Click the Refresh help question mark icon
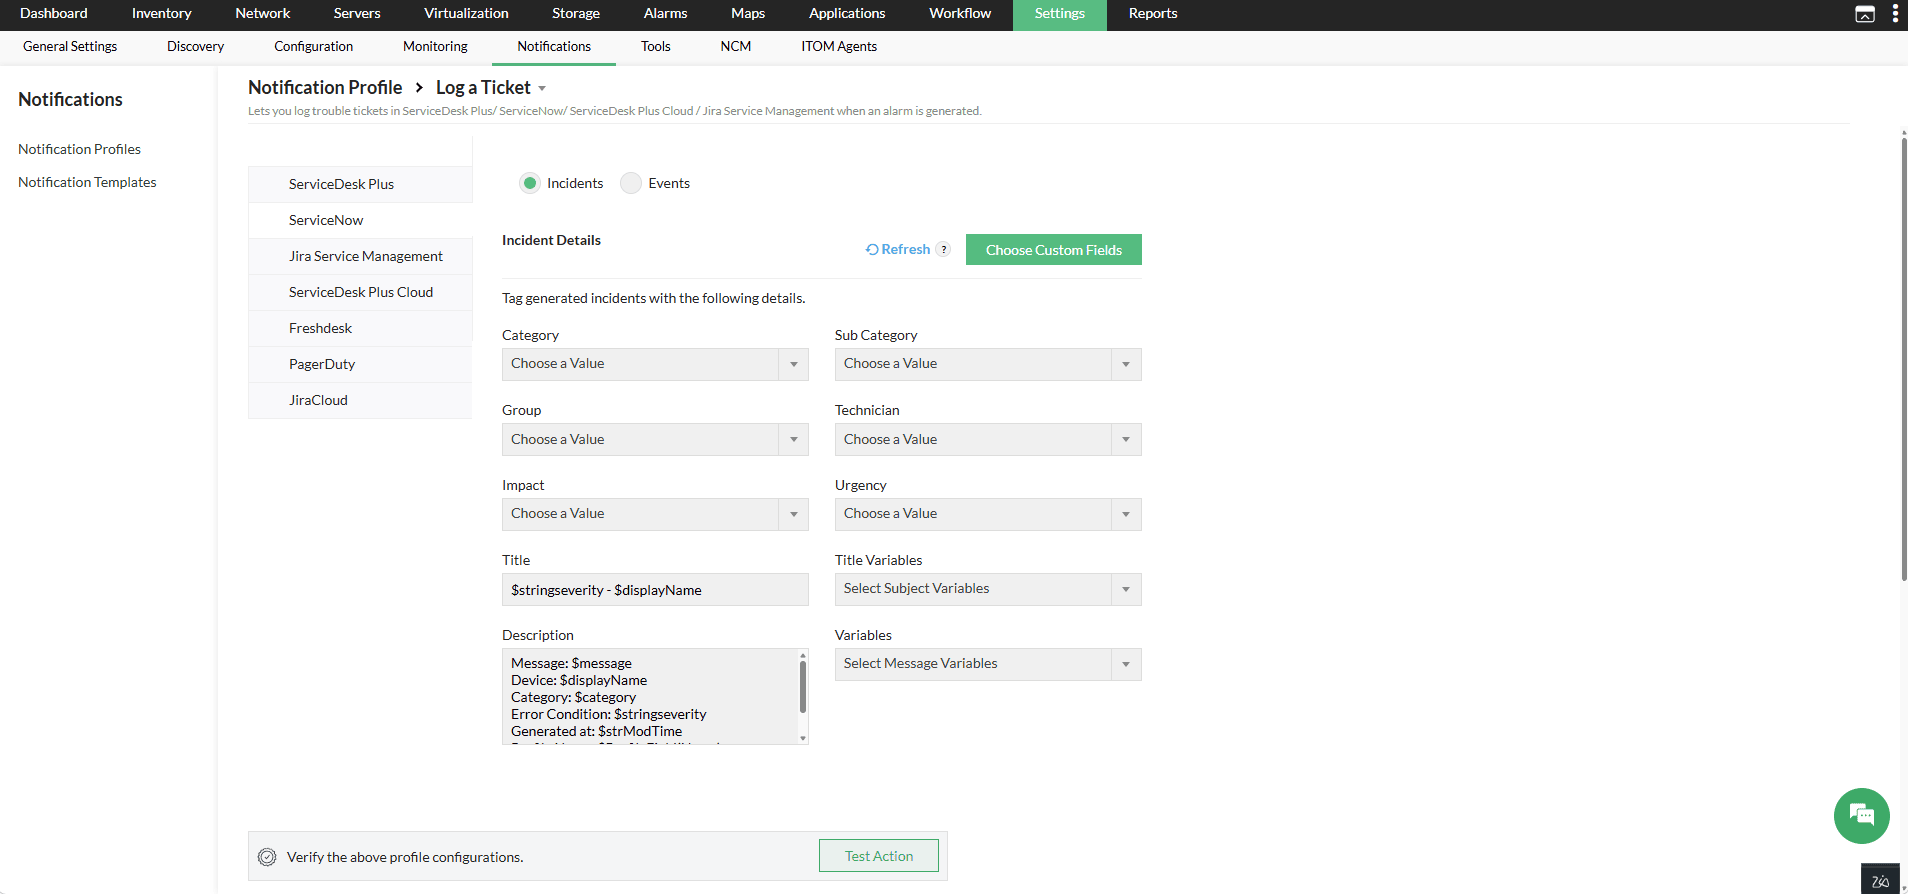Viewport: 1908px width, 894px height. pyautogui.click(x=943, y=250)
